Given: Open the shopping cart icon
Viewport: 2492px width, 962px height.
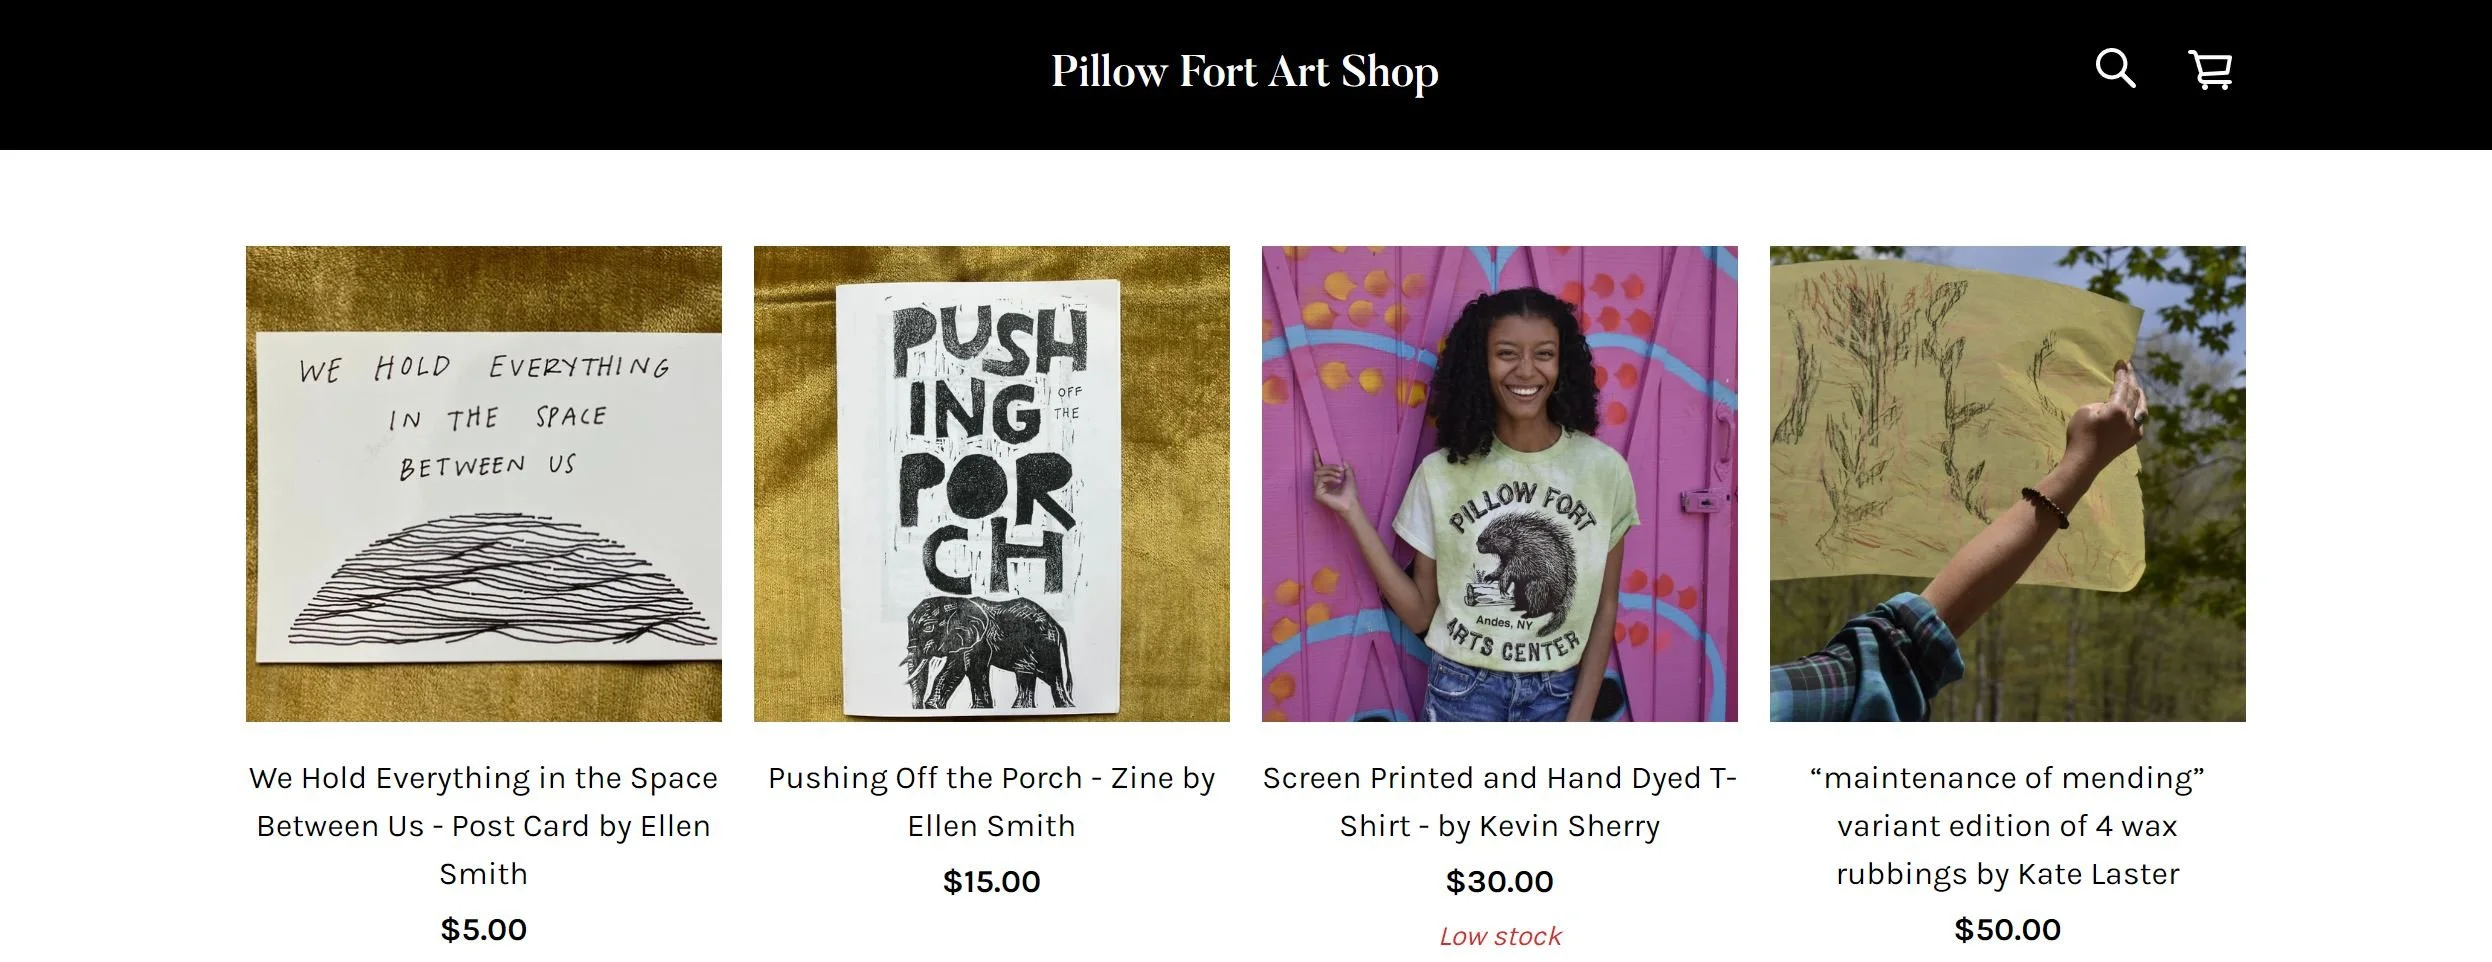Looking at the screenshot, I should click(2211, 69).
